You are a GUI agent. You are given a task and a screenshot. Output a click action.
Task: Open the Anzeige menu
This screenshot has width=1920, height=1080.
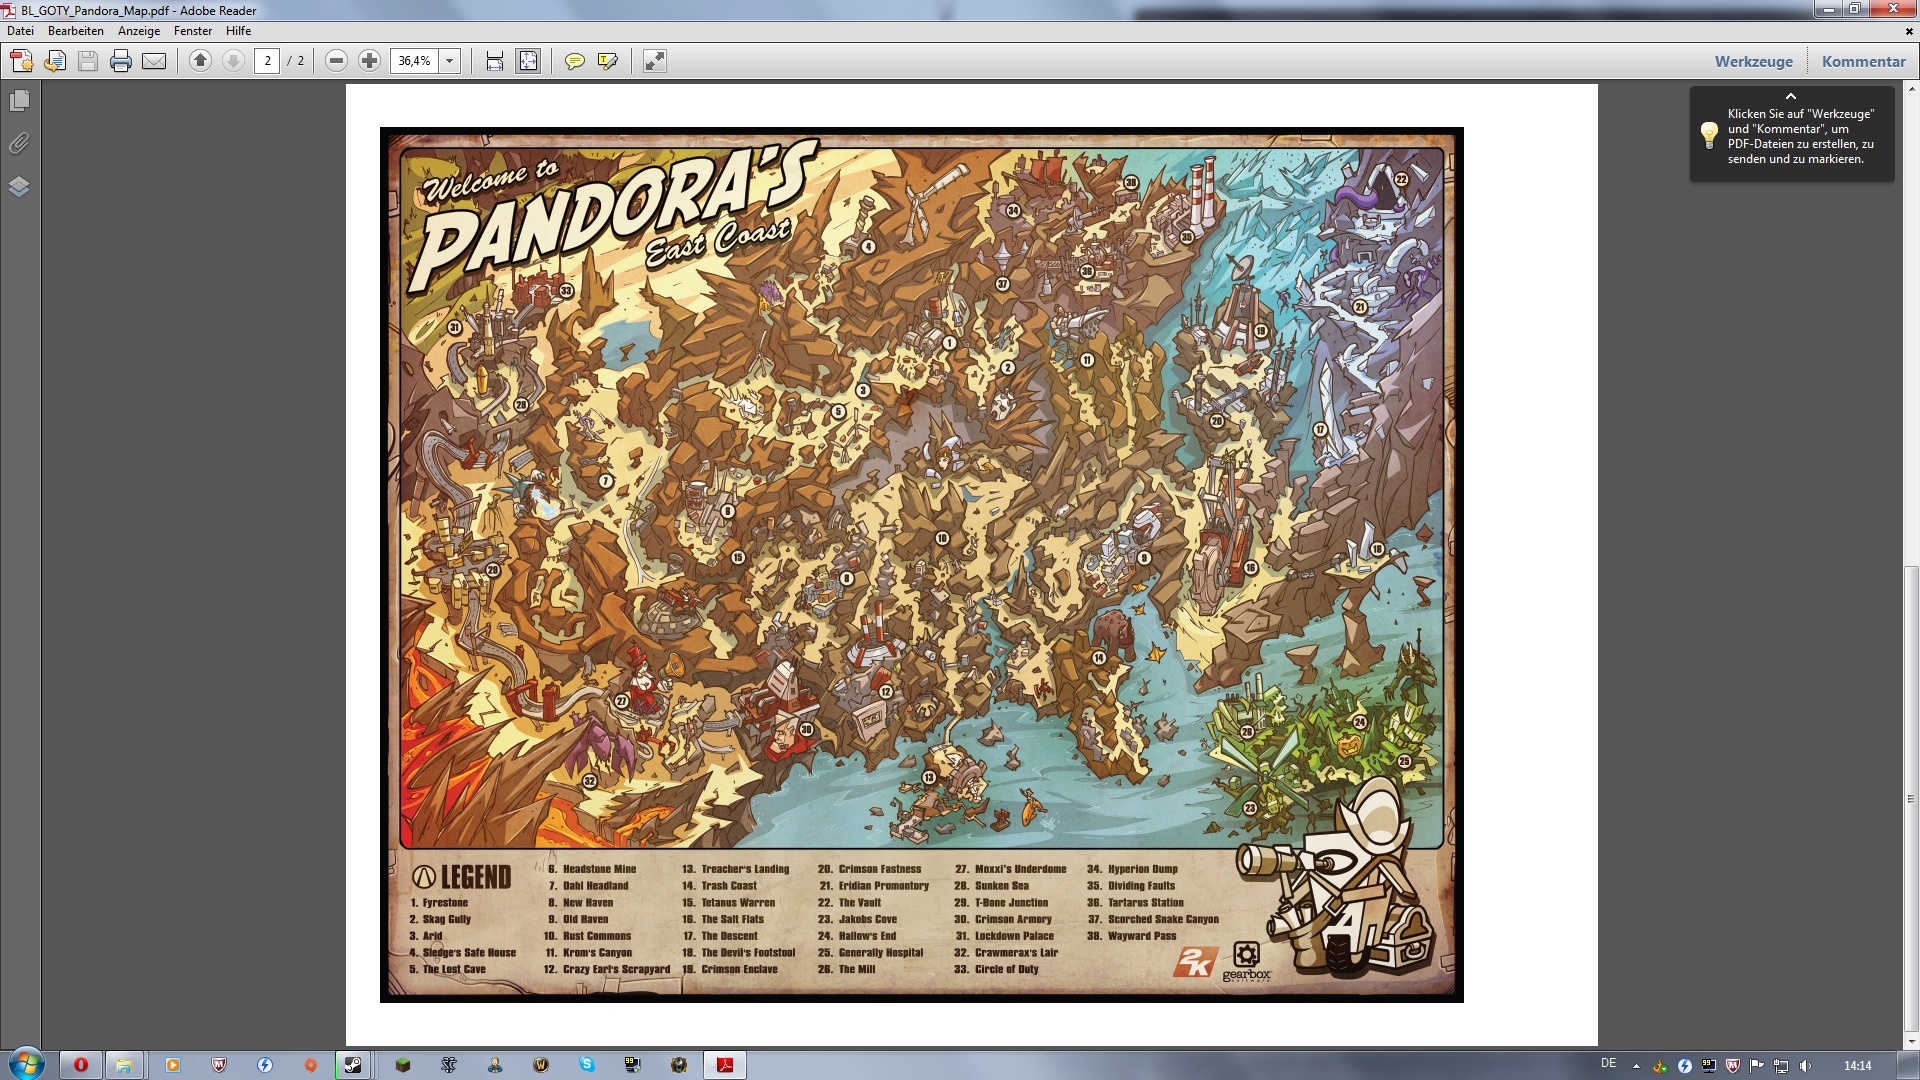click(x=139, y=31)
